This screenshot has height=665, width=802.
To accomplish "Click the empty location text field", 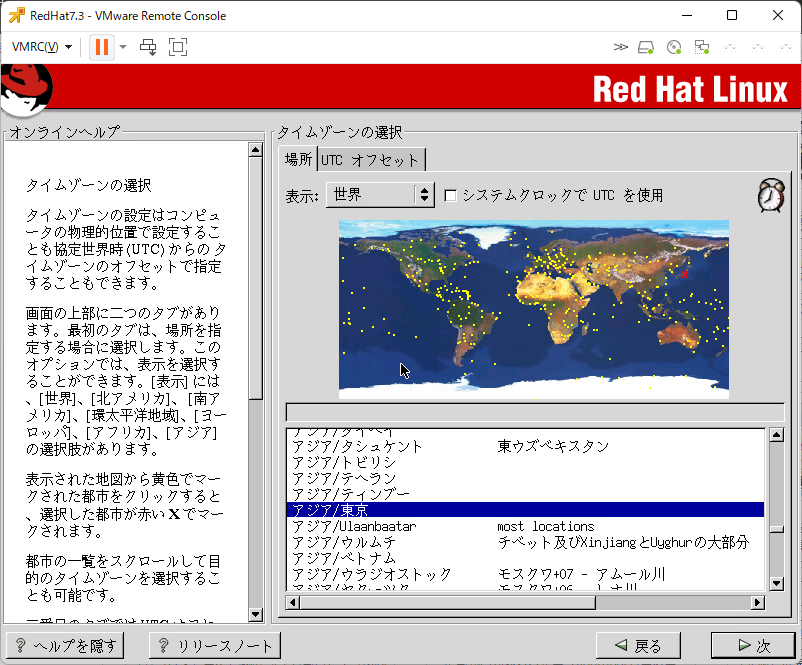I will pyautogui.click(x=535, y=412).
